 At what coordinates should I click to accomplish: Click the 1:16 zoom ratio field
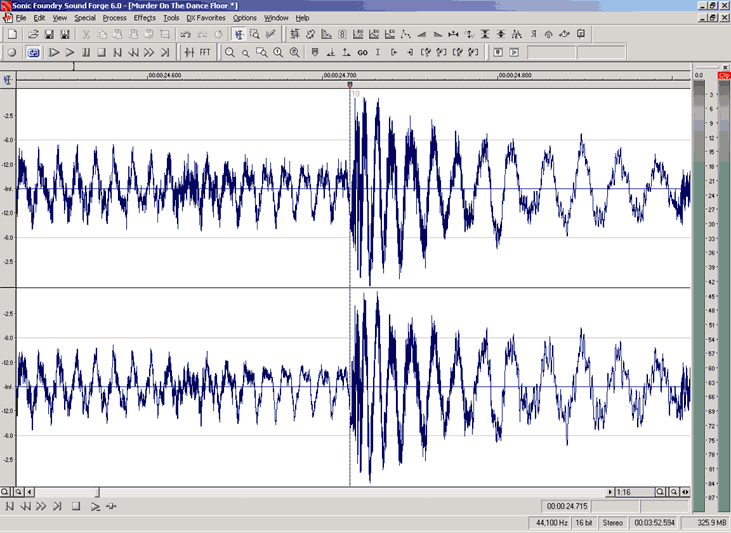pos(635,492)
